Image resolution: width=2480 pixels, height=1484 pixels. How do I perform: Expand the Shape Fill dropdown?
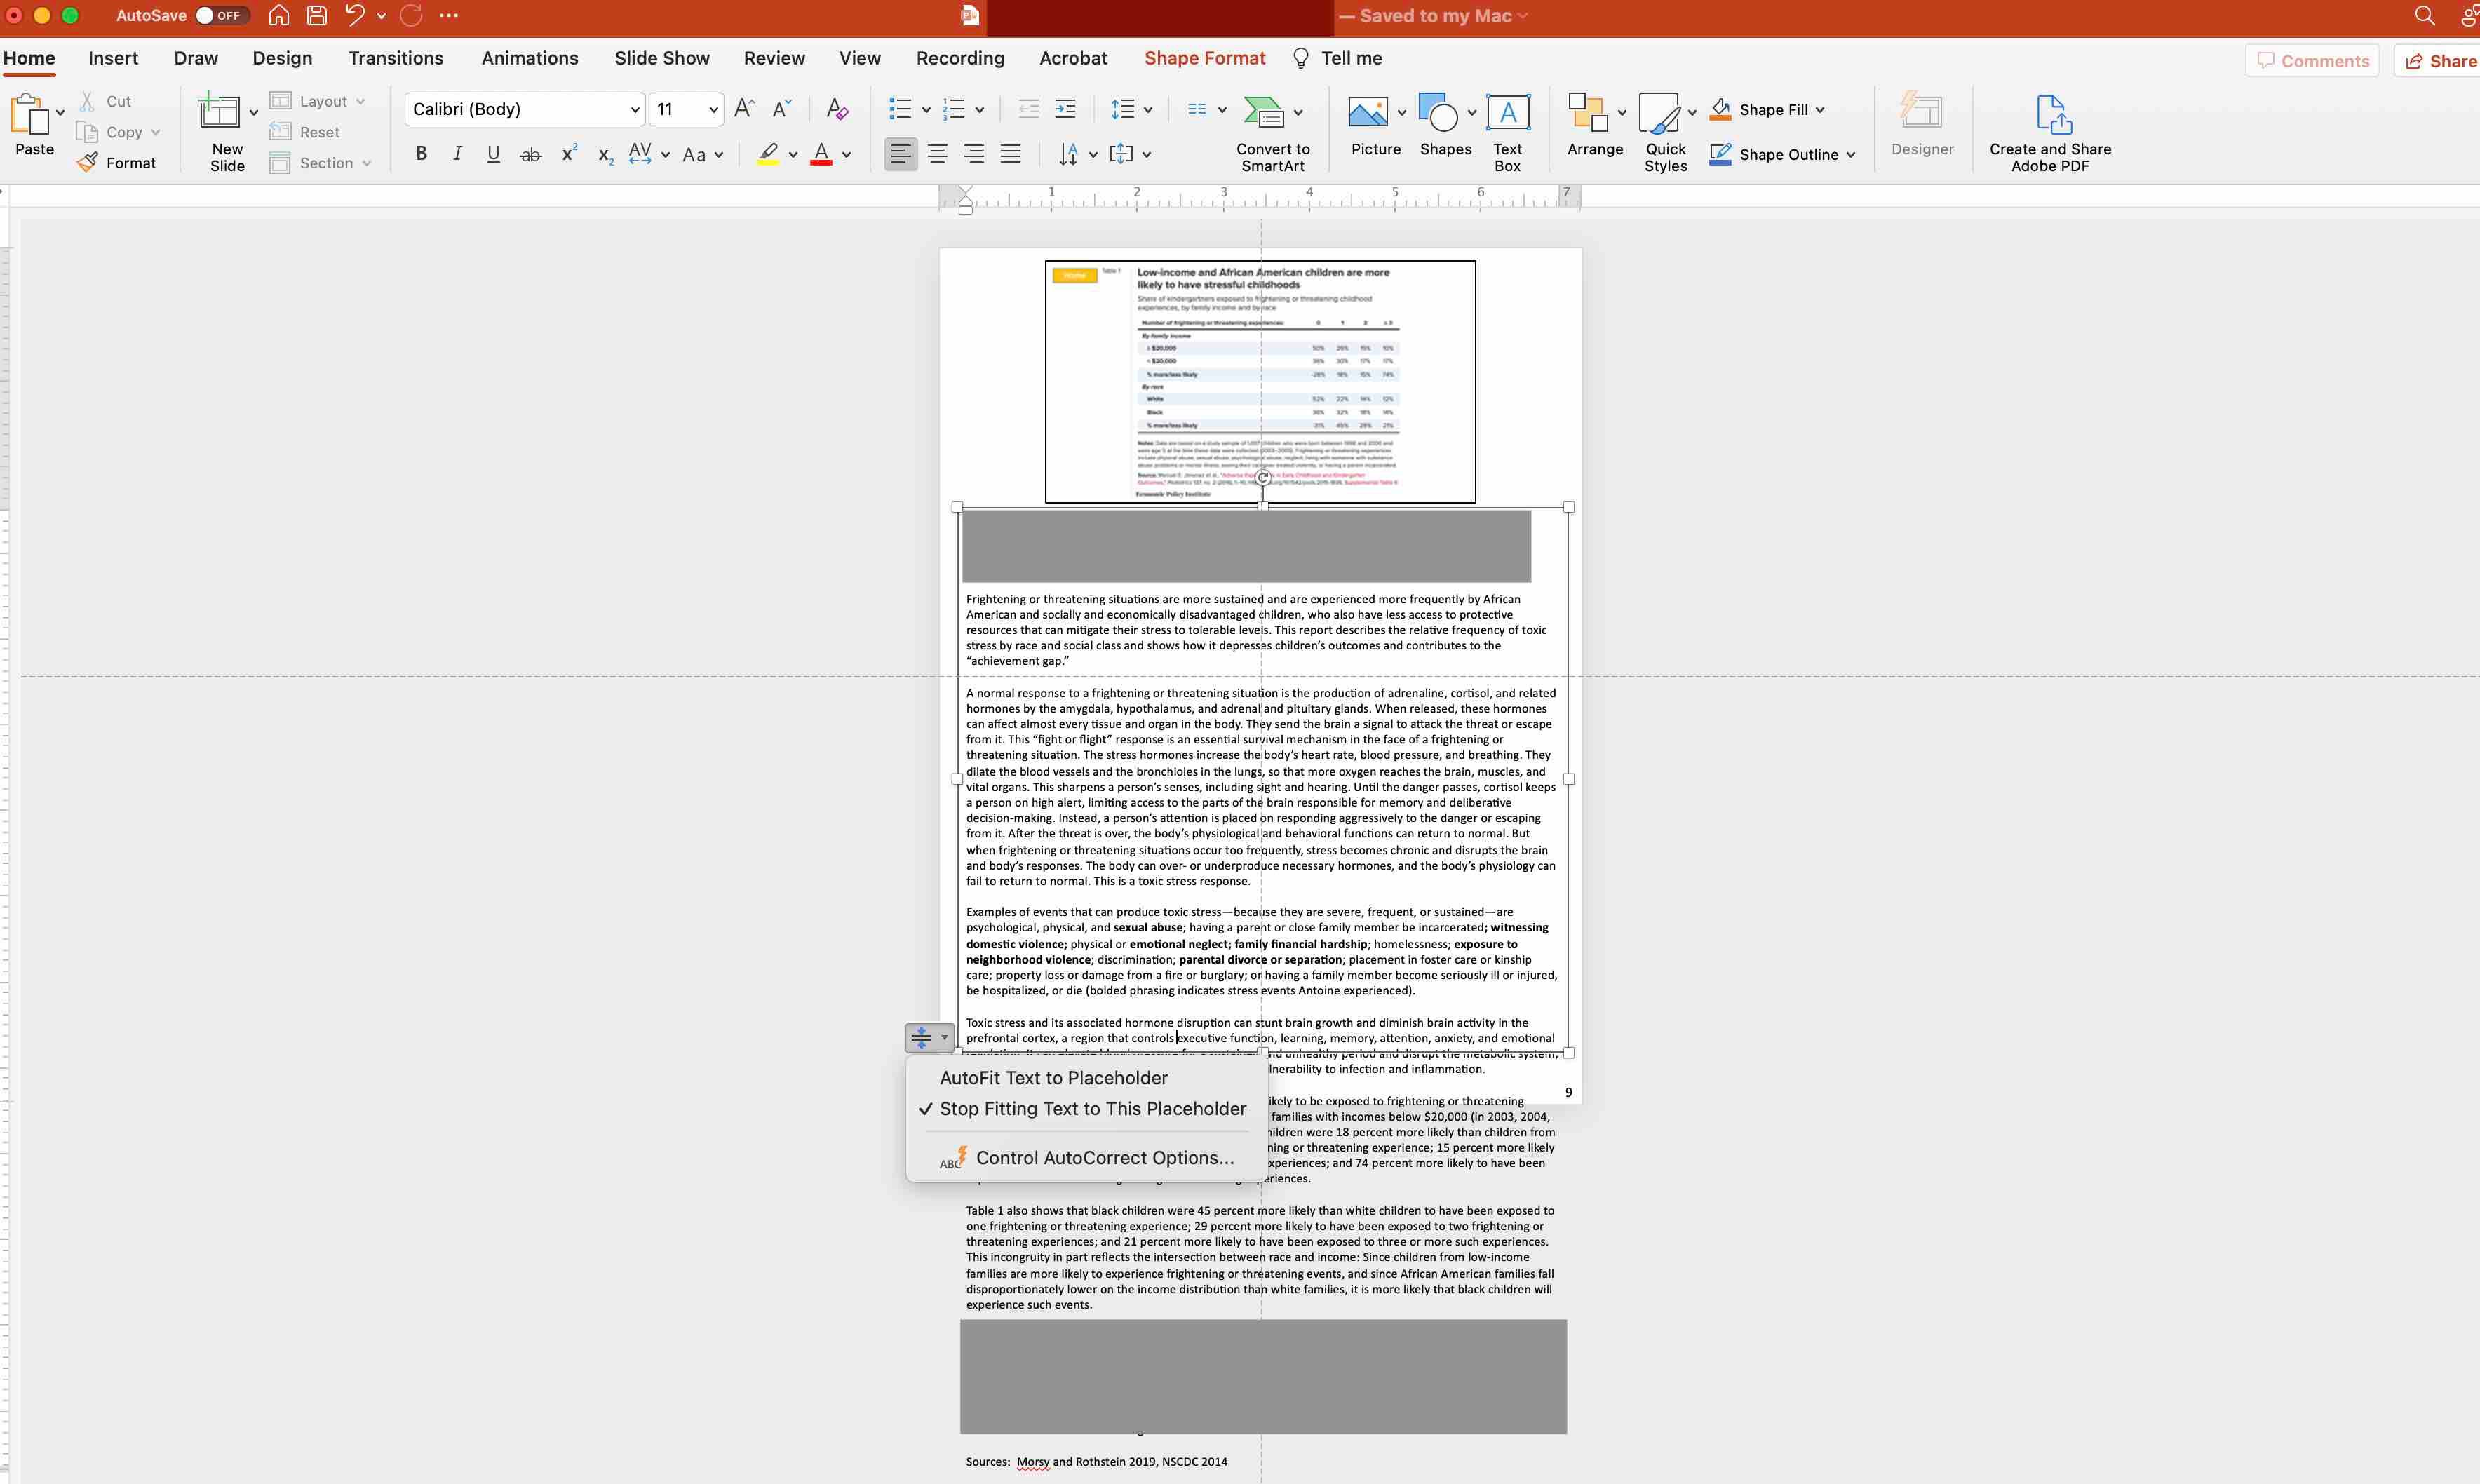(x=1819, y=110)
